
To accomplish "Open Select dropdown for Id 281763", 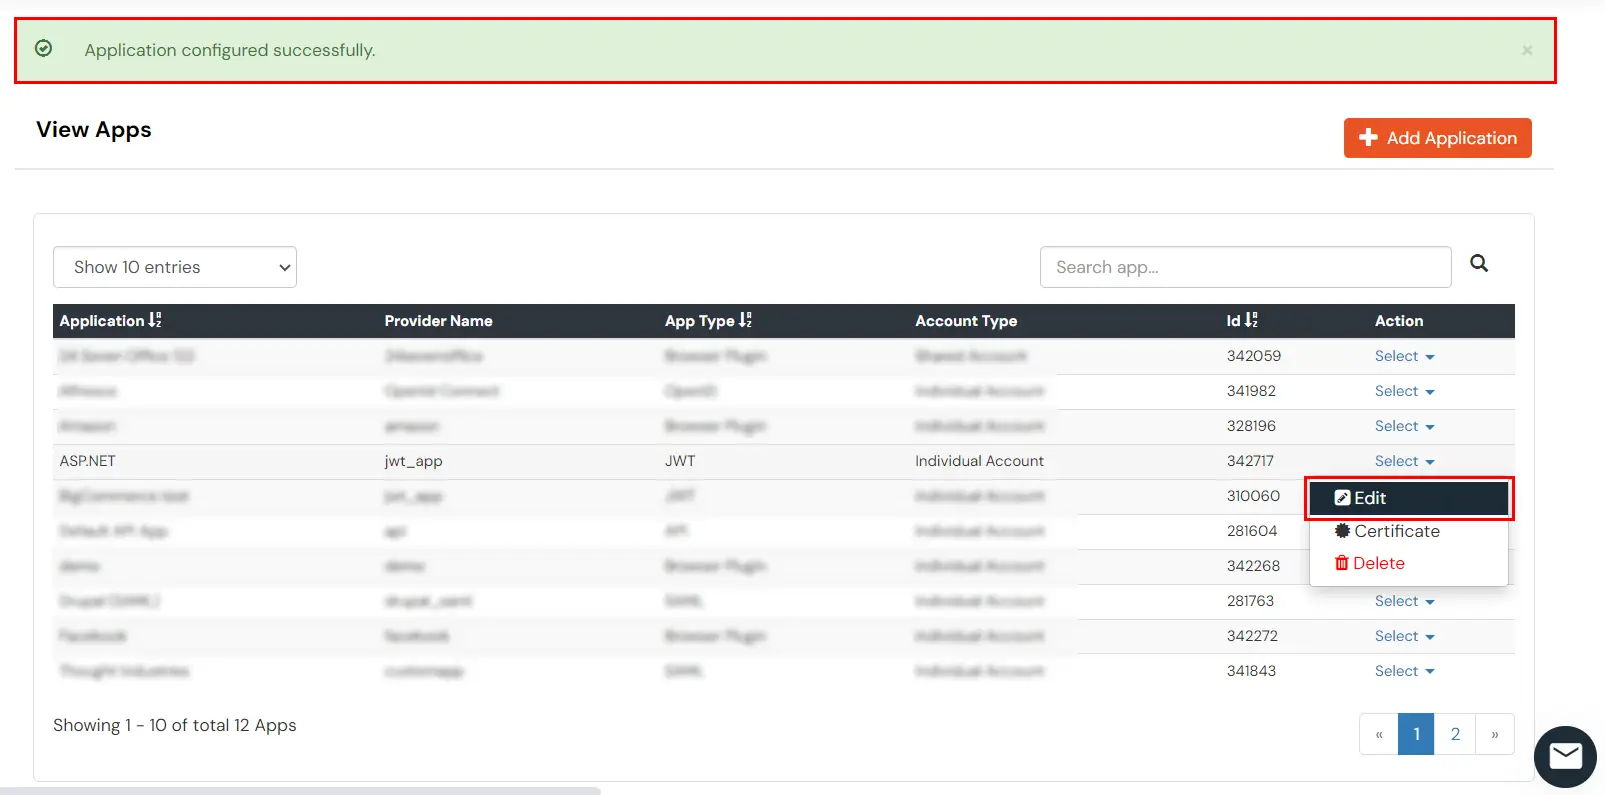I will point(1404,601).
